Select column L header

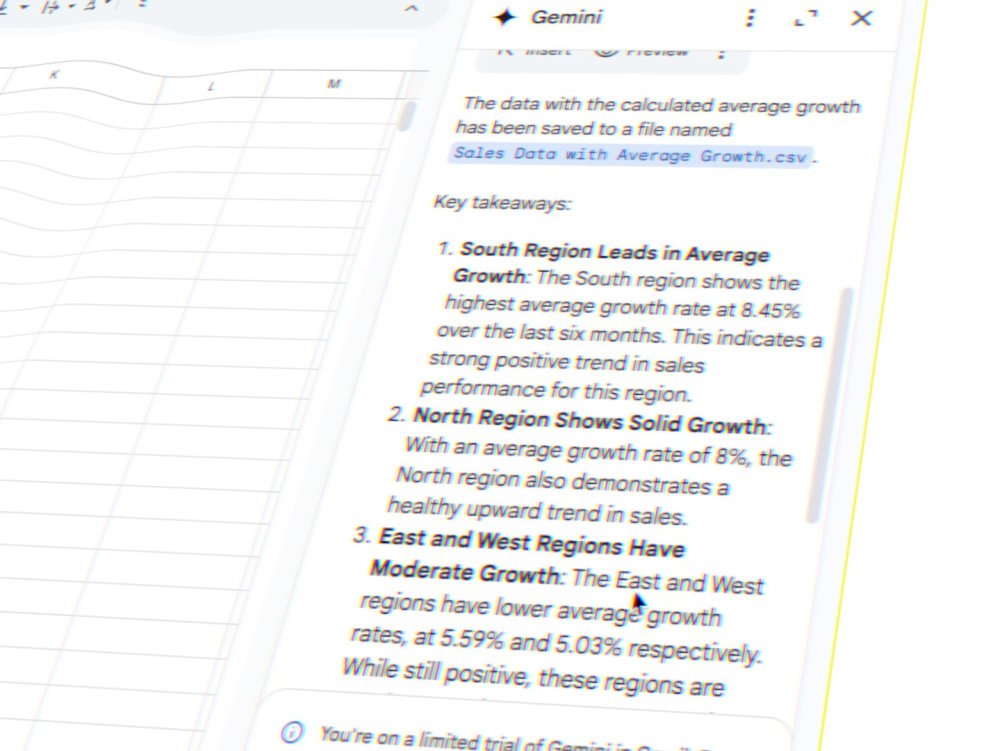pos(211,85)
